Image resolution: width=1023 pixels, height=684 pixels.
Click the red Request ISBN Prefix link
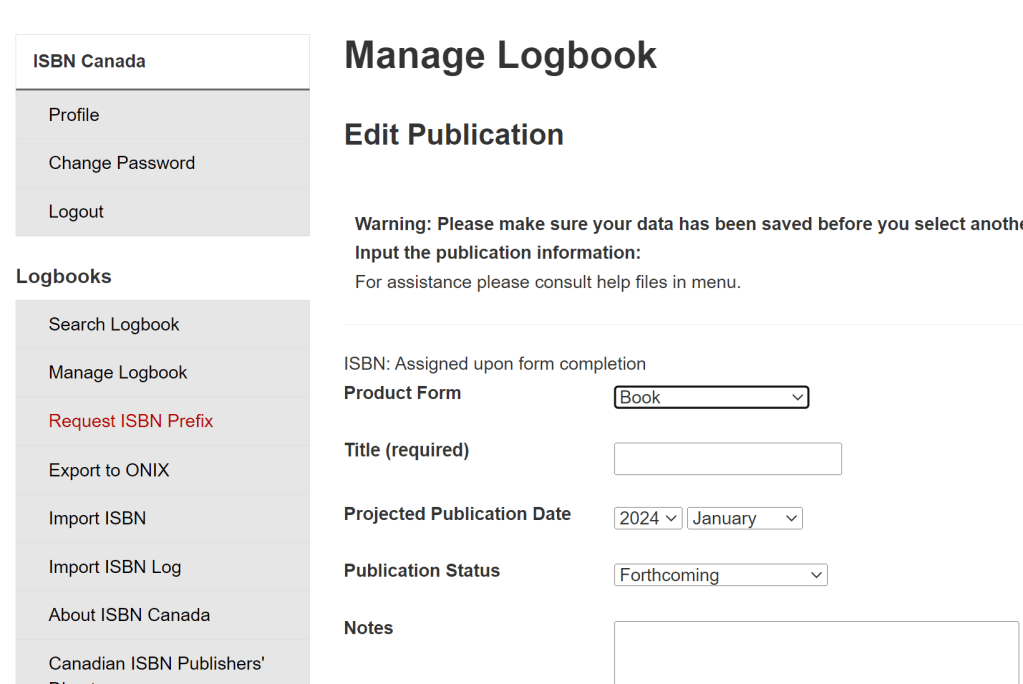pos(131,421)
